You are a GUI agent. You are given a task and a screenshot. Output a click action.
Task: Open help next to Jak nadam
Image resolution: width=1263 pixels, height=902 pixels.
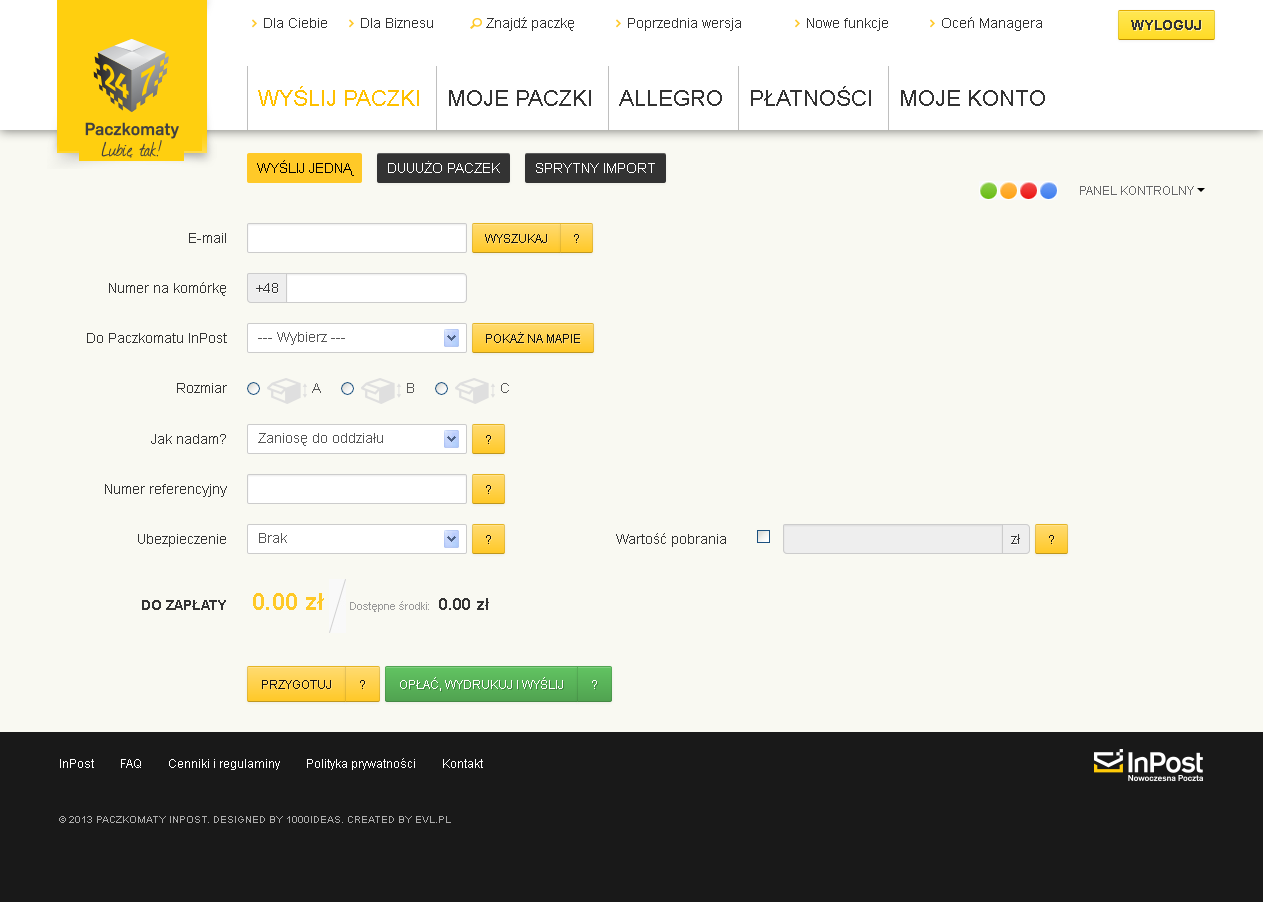tap(488, 439)
